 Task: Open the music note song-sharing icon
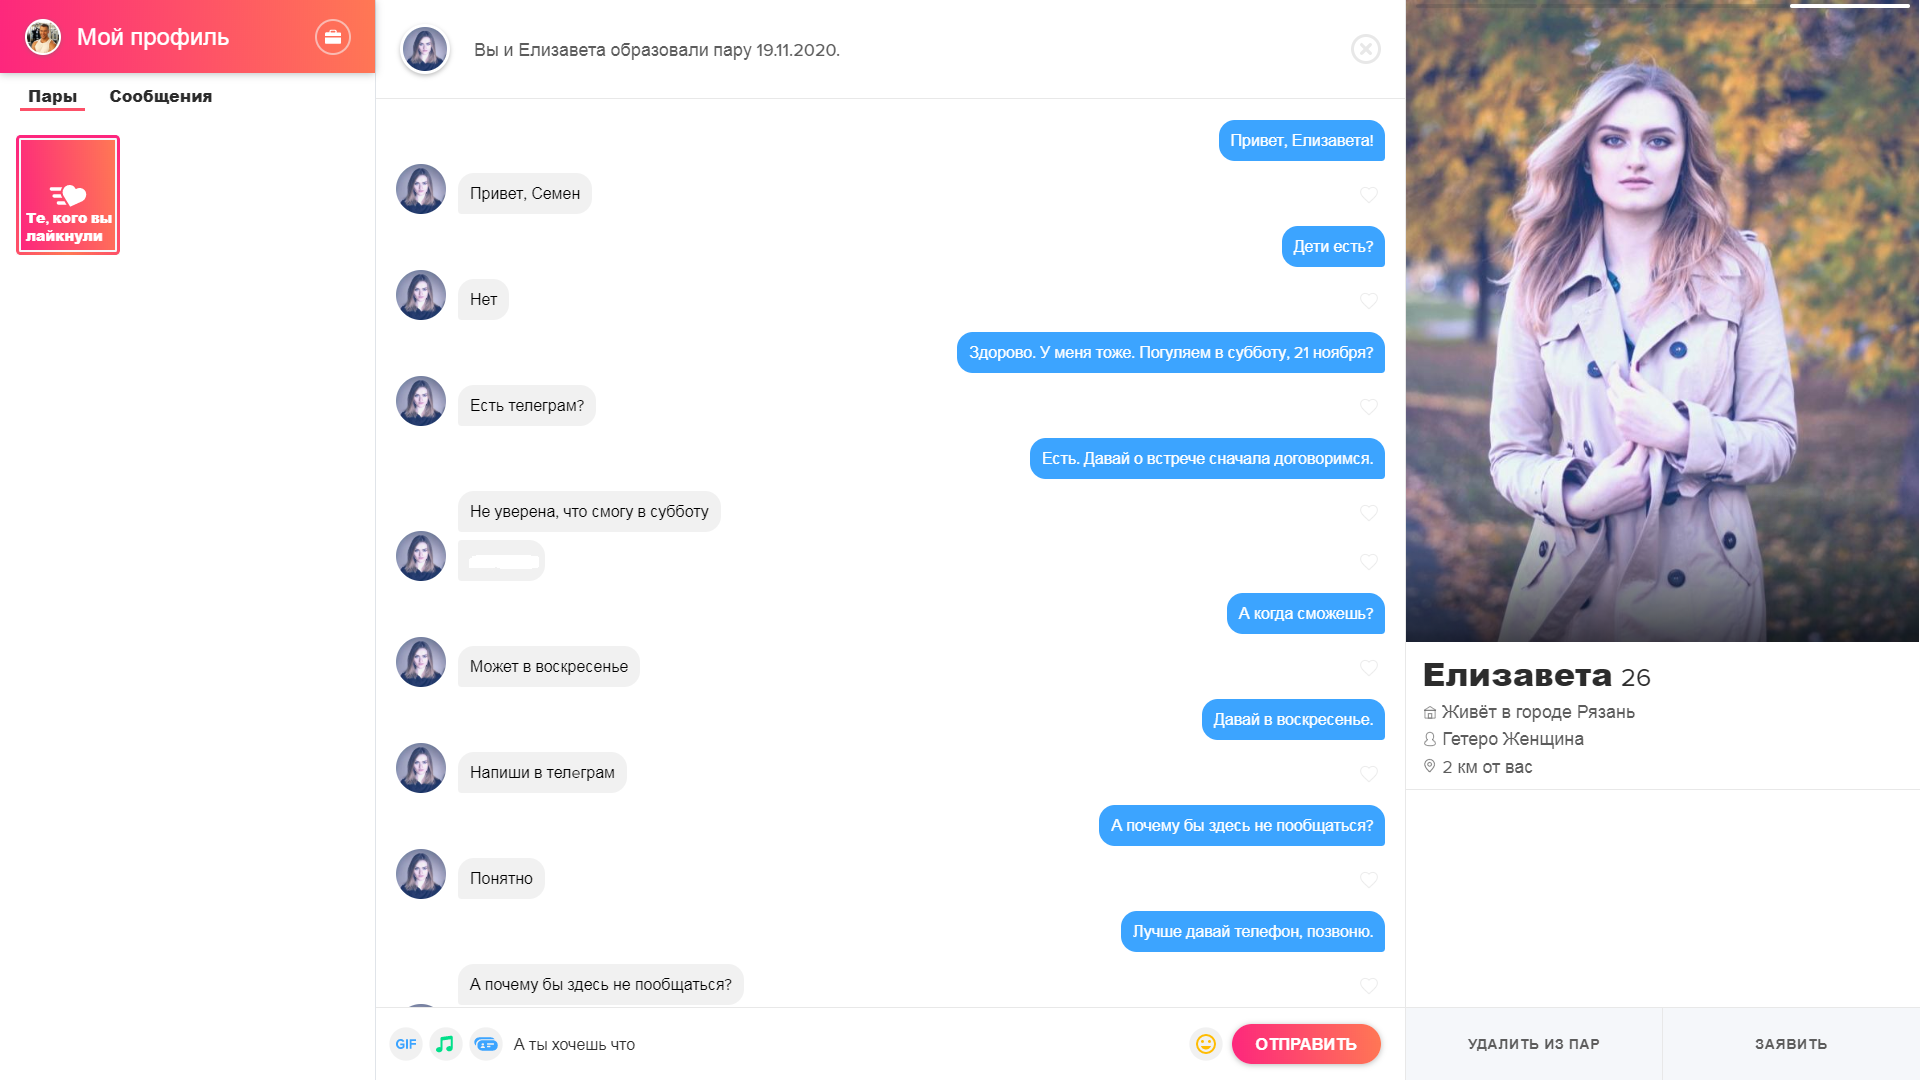click(x=445, y=1044)
